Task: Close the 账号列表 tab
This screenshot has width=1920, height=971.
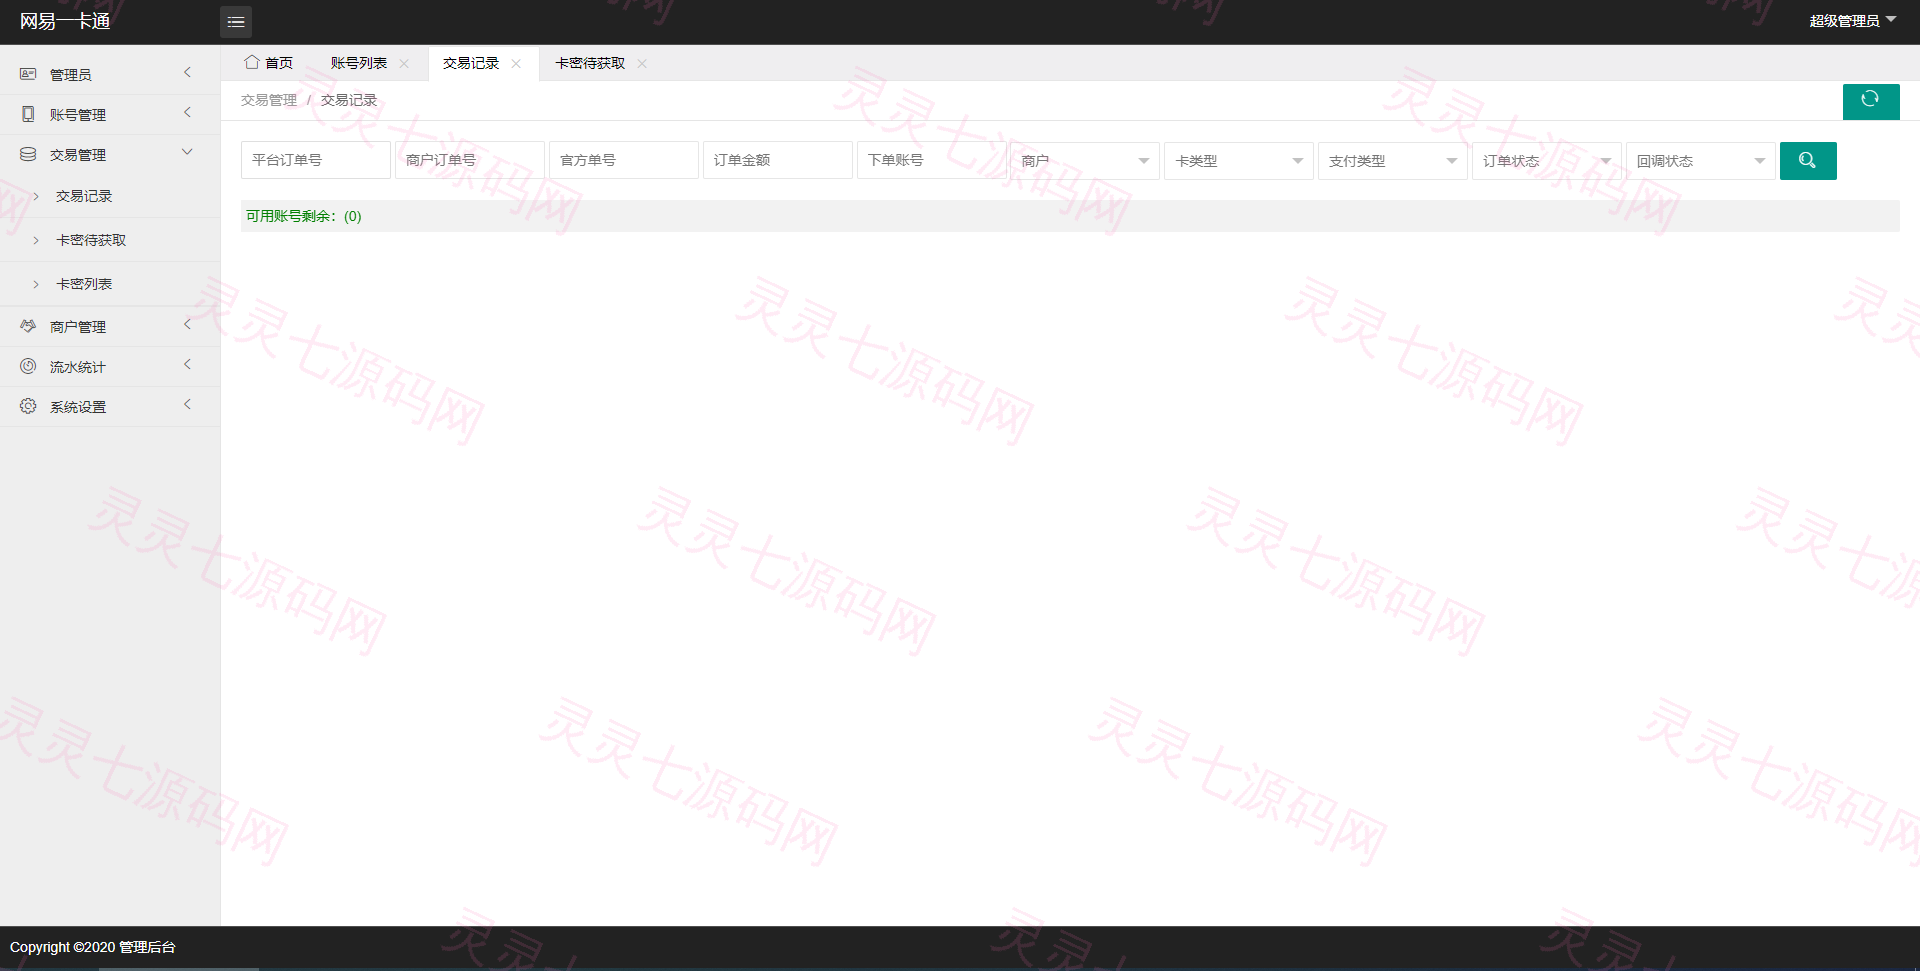Action: click(x=404, y=64)
